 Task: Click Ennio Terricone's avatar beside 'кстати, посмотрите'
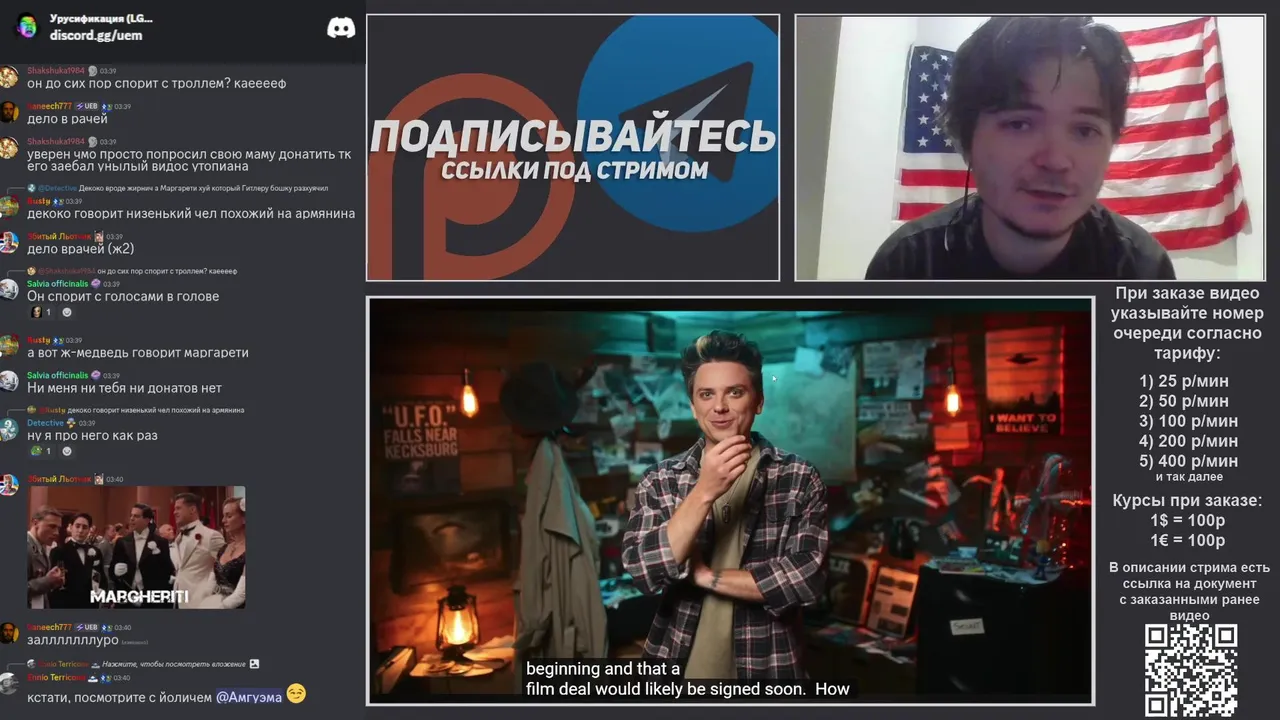[9, 684]
